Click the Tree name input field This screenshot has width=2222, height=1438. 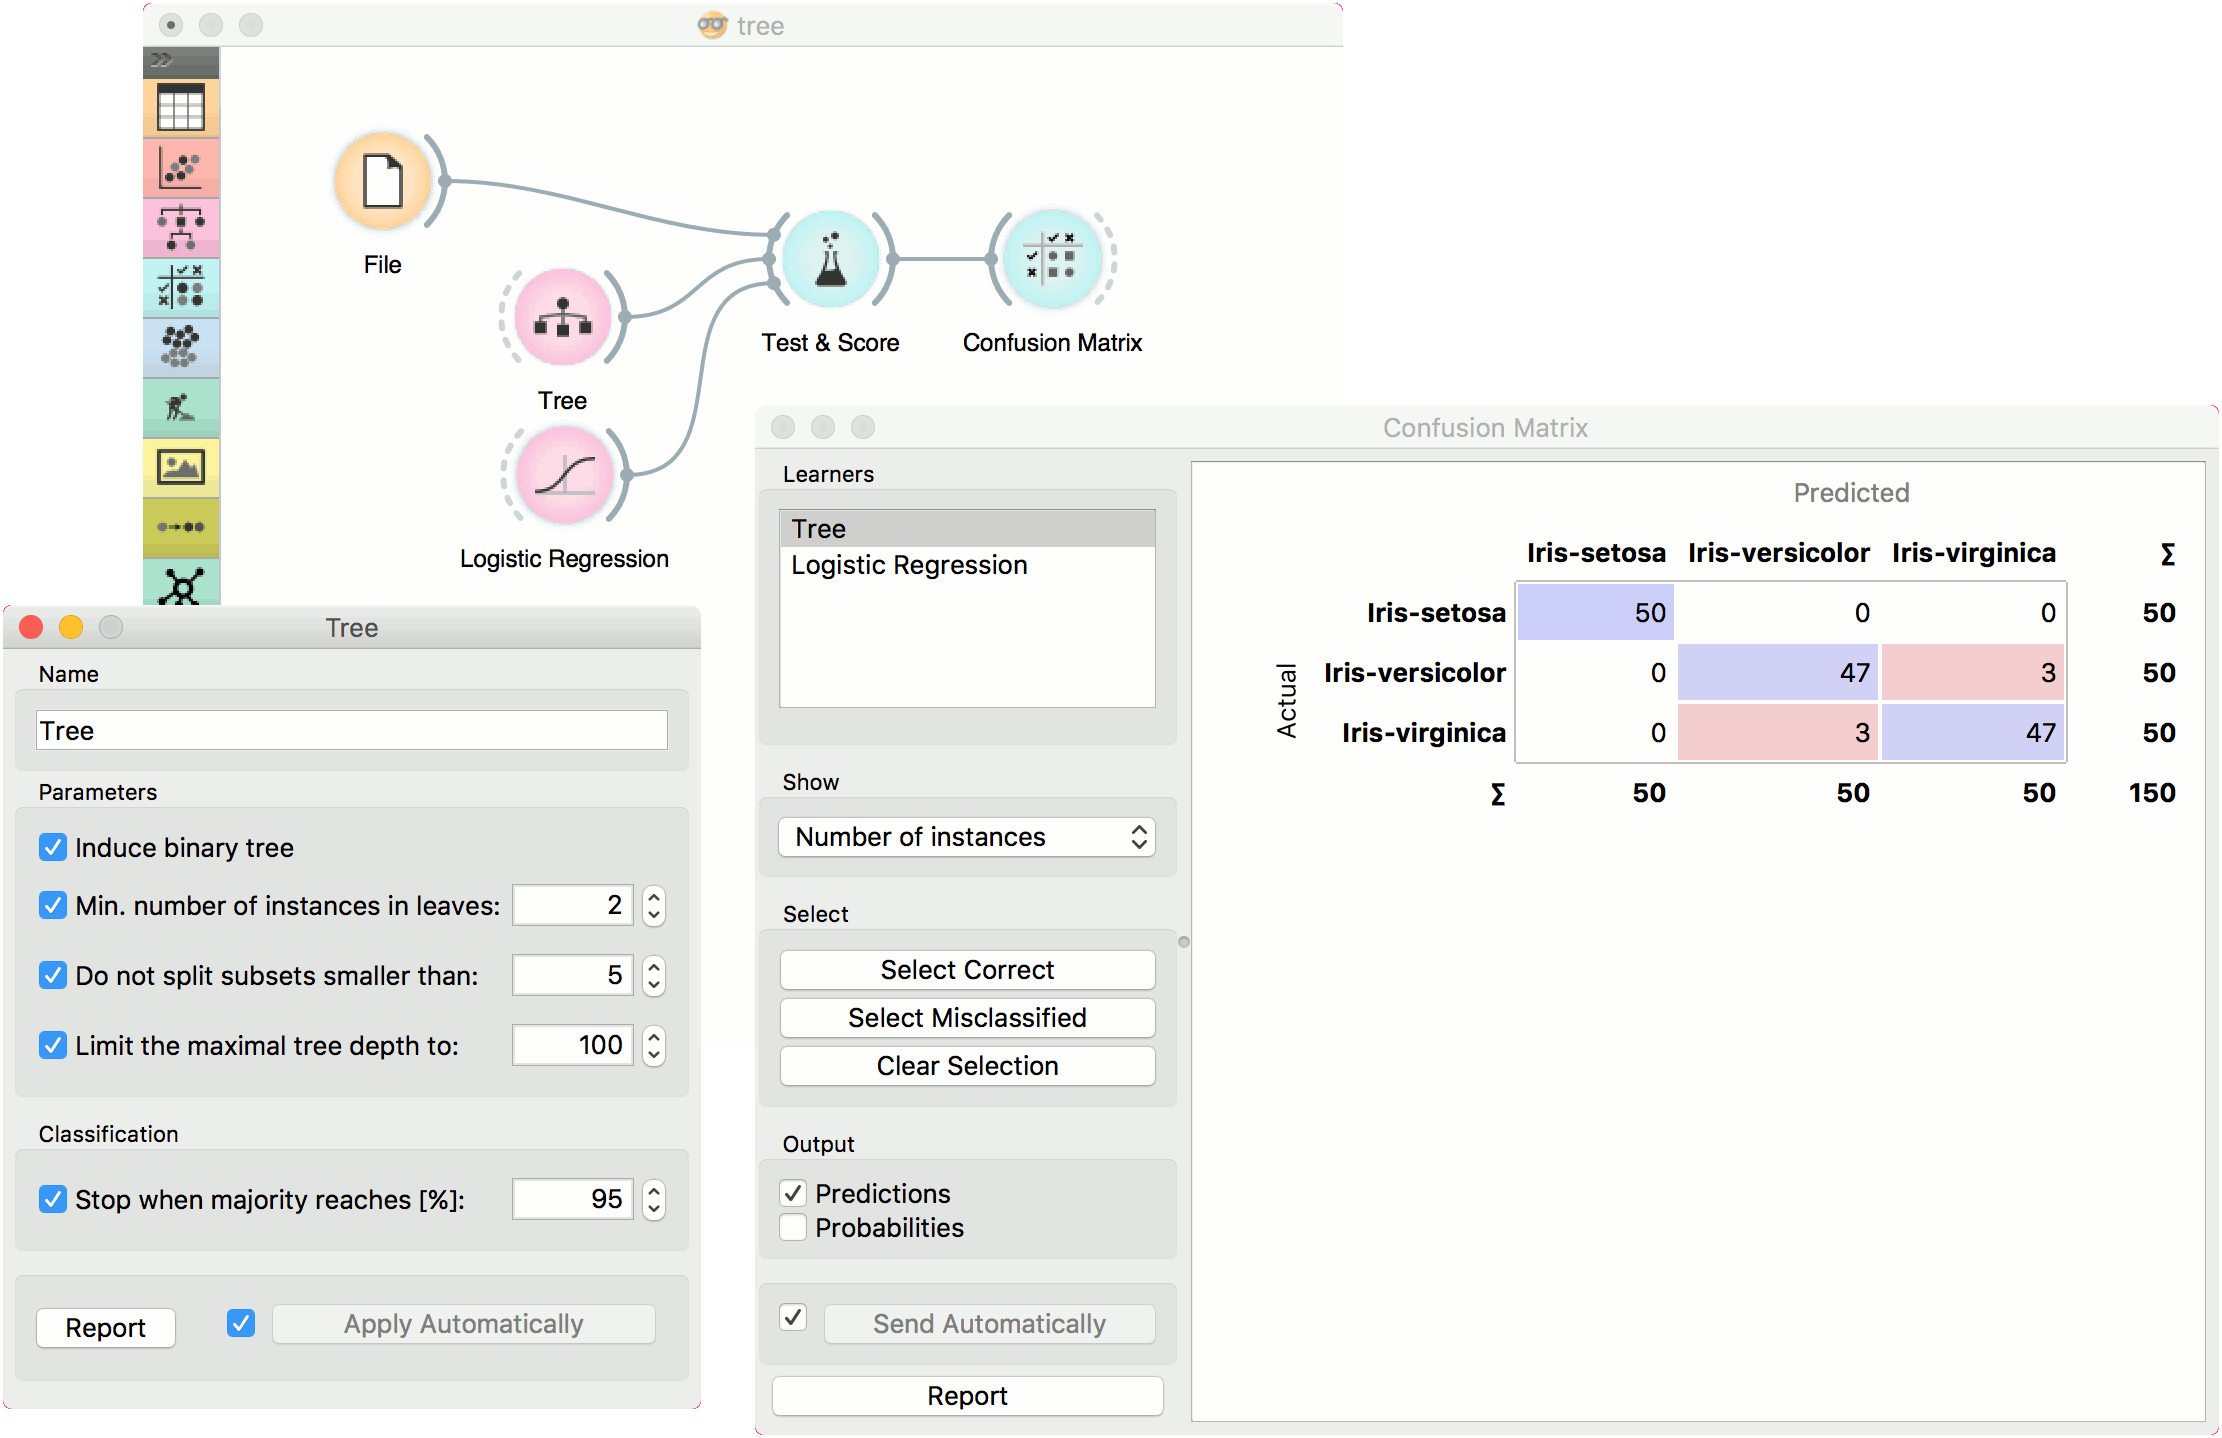coord(352,730)
